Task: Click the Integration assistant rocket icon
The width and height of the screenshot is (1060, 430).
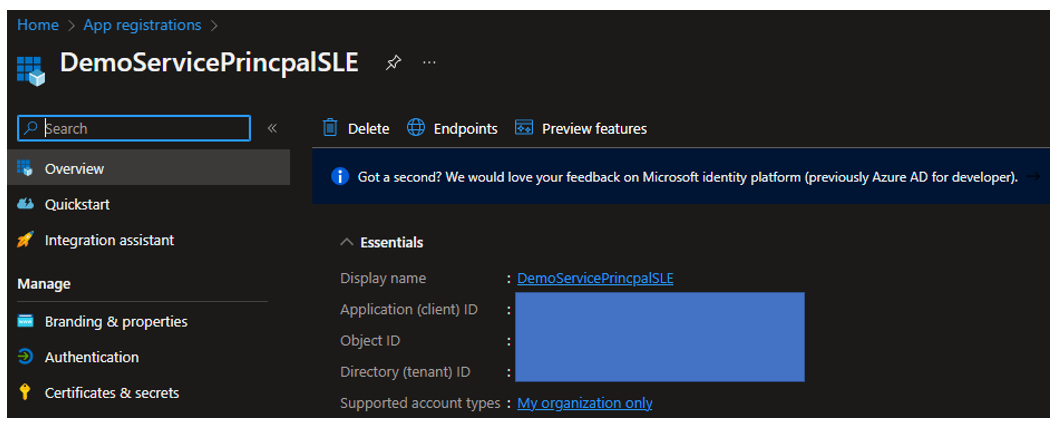Action: [x=25, y=239]
